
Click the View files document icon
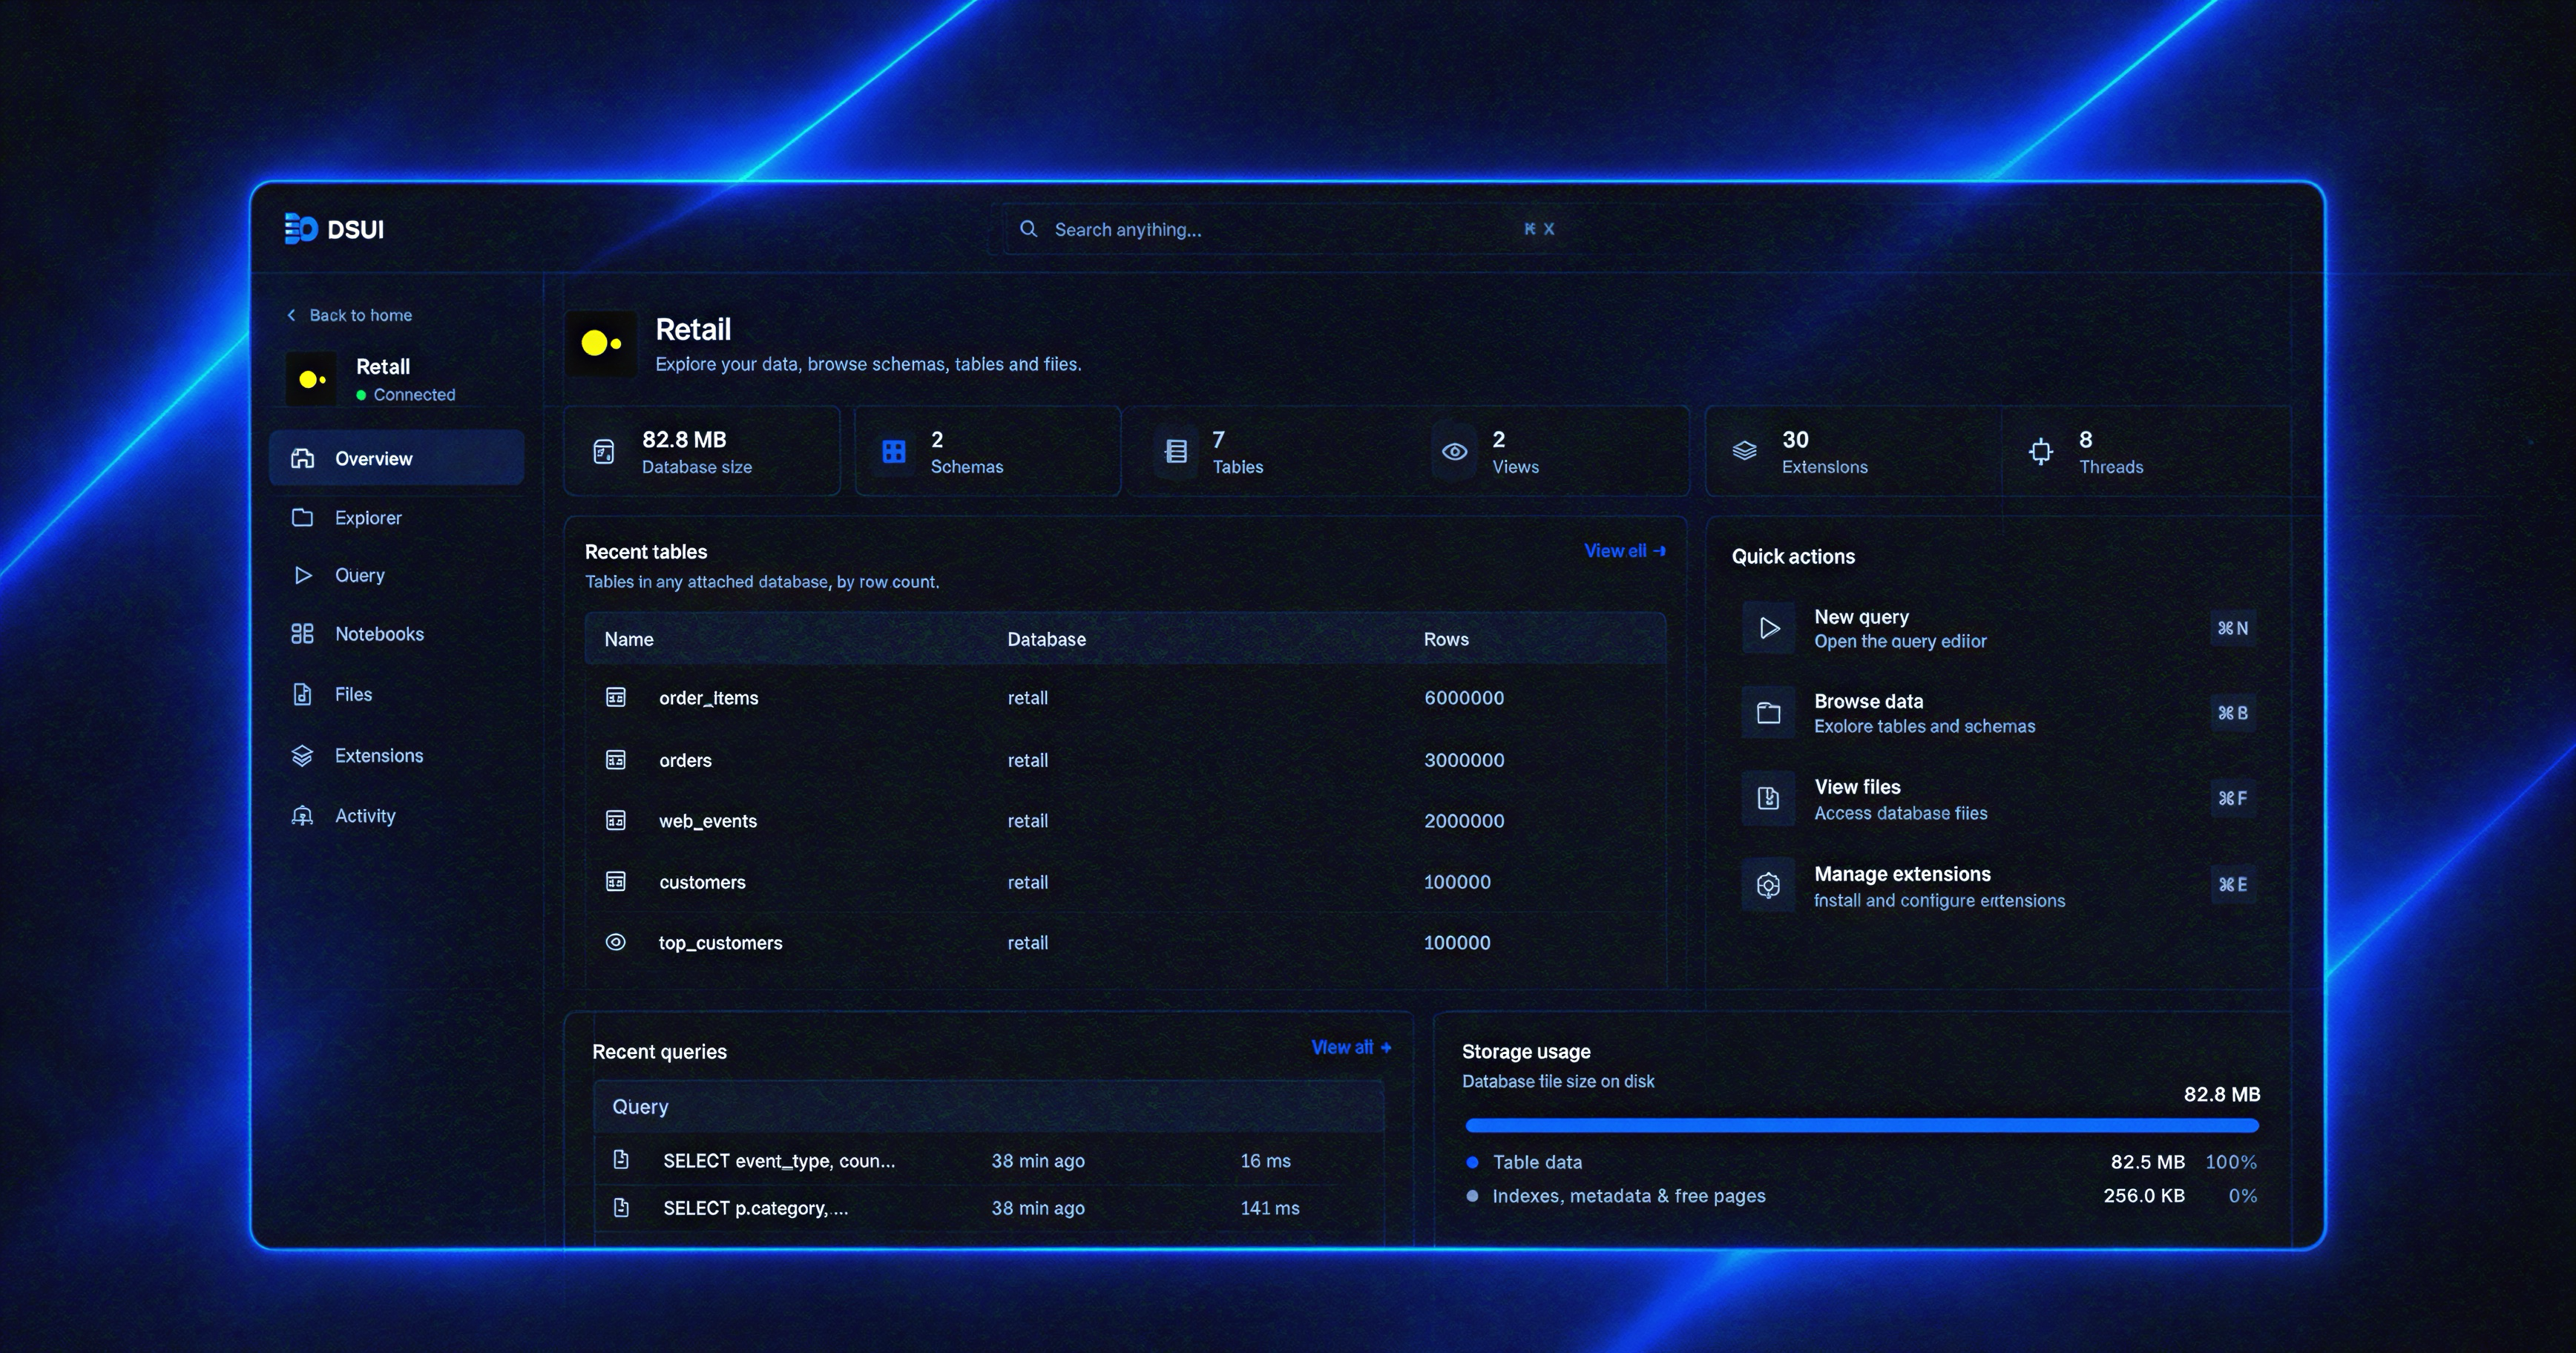click(x=1769, y=798)
